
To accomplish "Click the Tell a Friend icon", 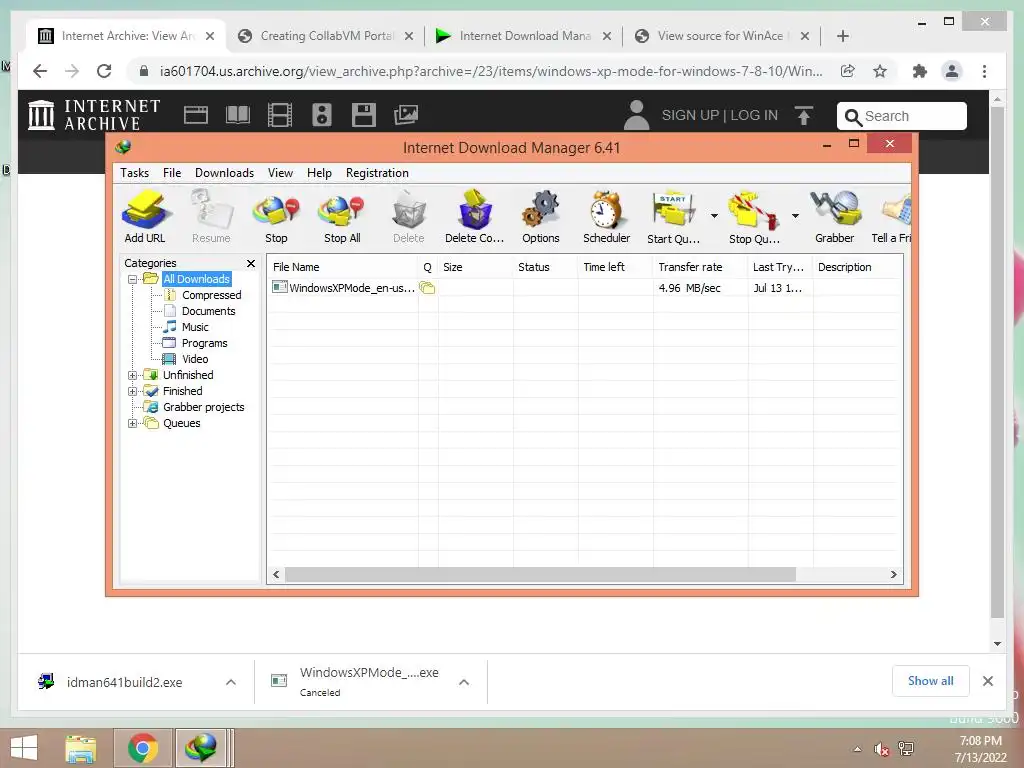I will click(892, 216).
